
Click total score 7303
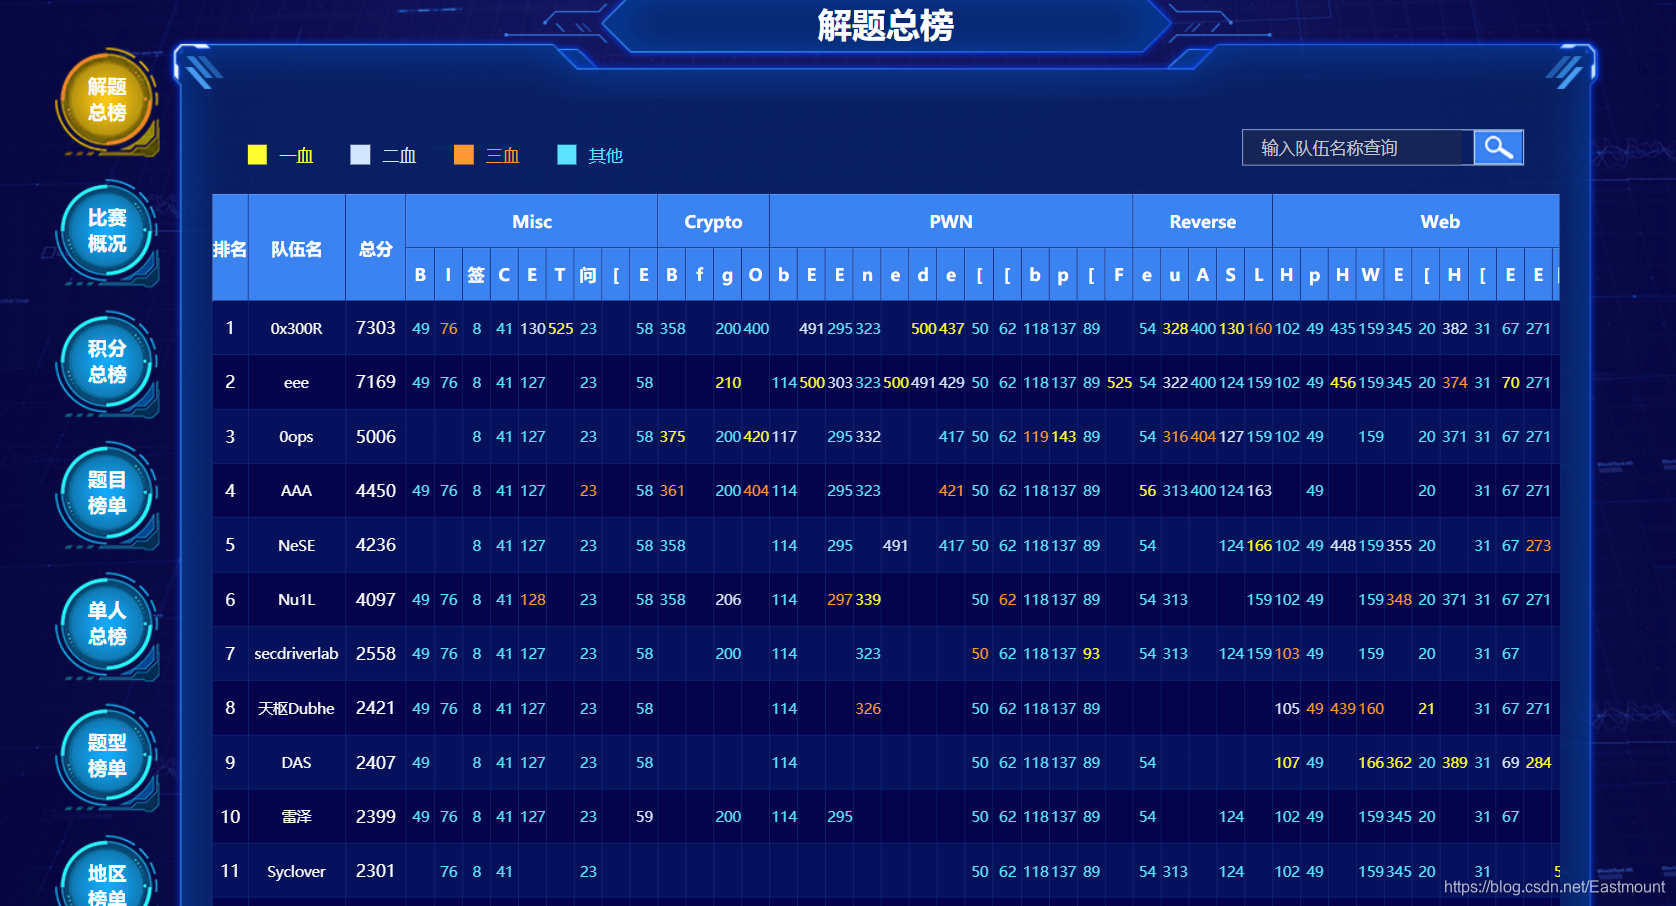[x=376, y=328]
